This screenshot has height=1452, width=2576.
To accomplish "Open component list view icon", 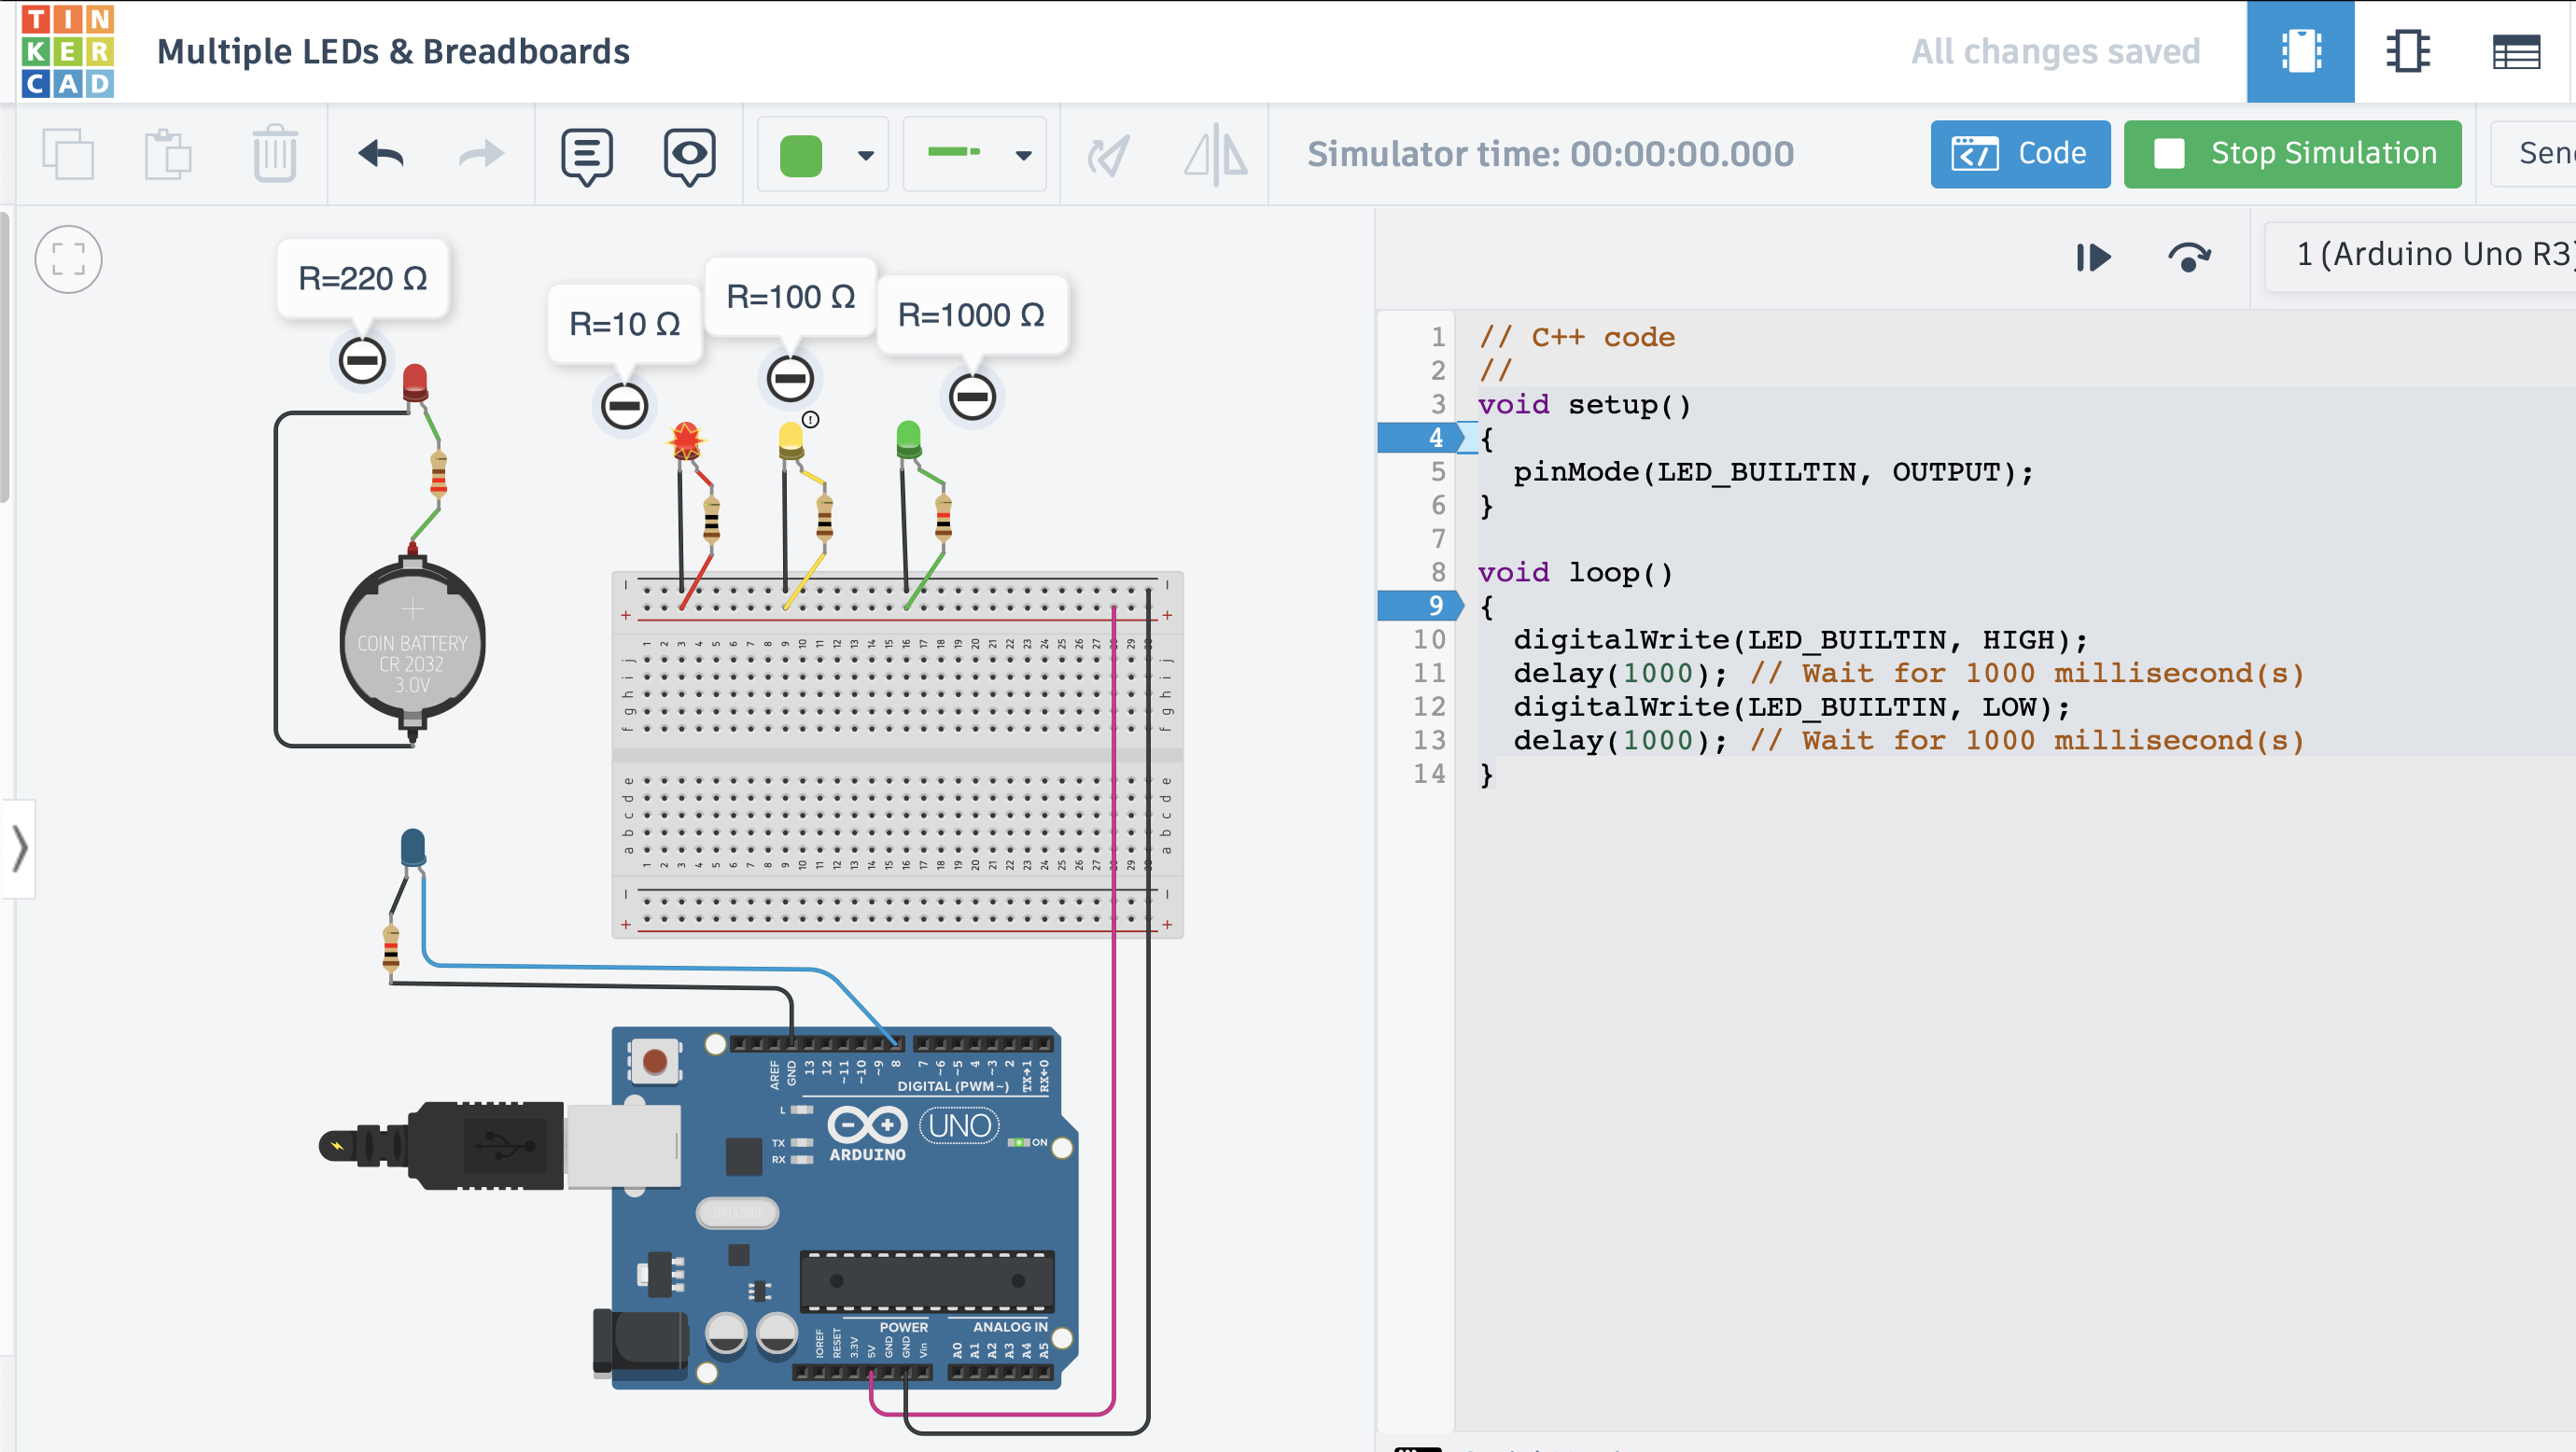I will tap(2516, 51).
